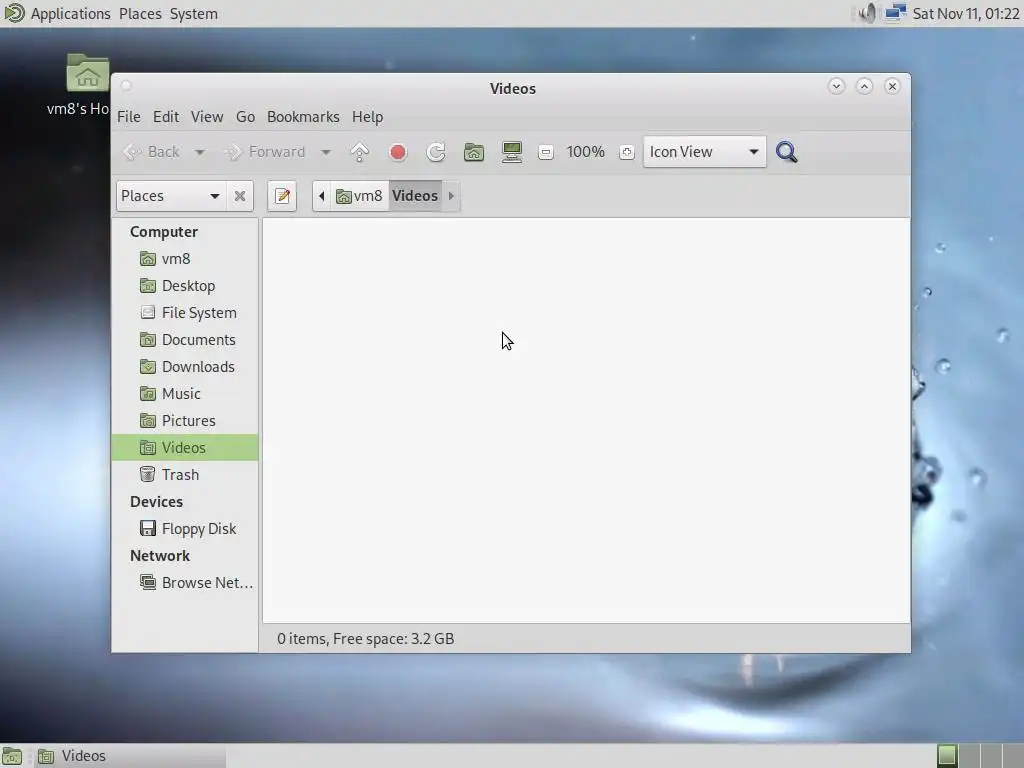Open Desktop in the sidebar
Viewport: 1024px width, 768px height.
click(185, 286)
